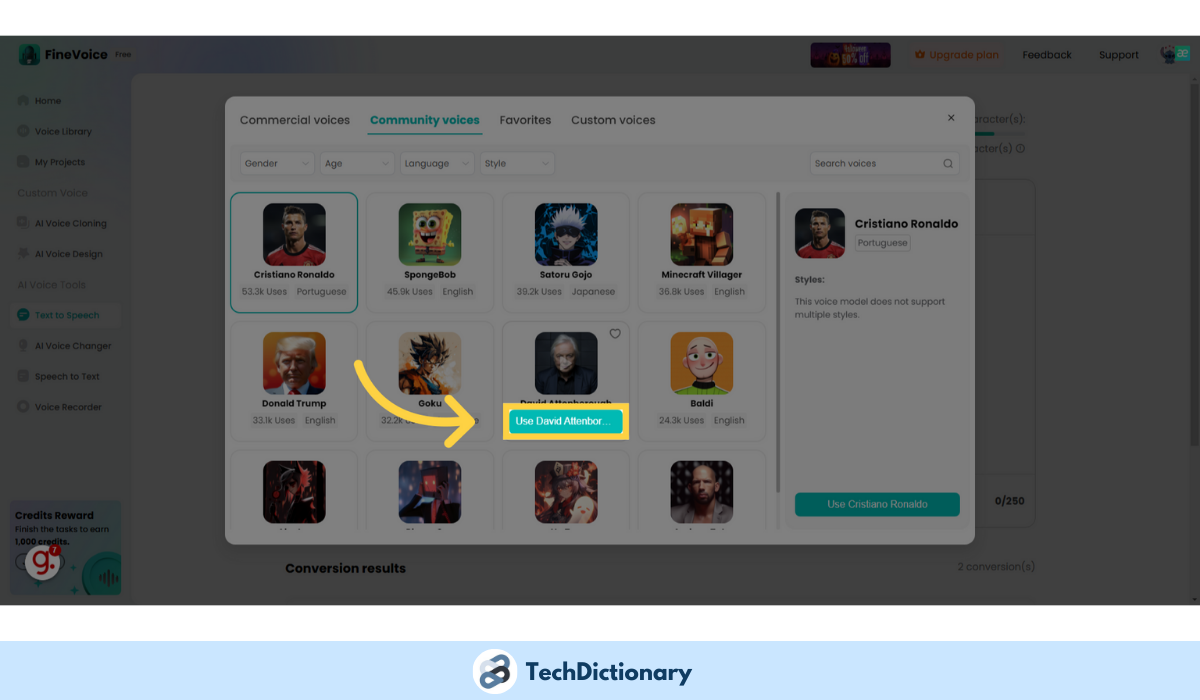Open the AI Voice Changer tool

(x=65, y=346)
